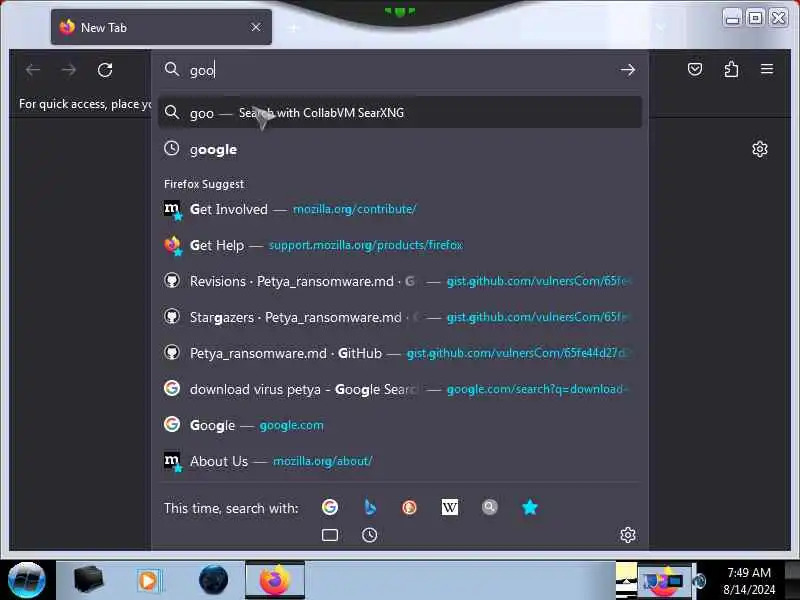This screenshot has height=600, width=800.
Task: Click the taskbar clock 7:49 AM
Action: tap(749, 572)
